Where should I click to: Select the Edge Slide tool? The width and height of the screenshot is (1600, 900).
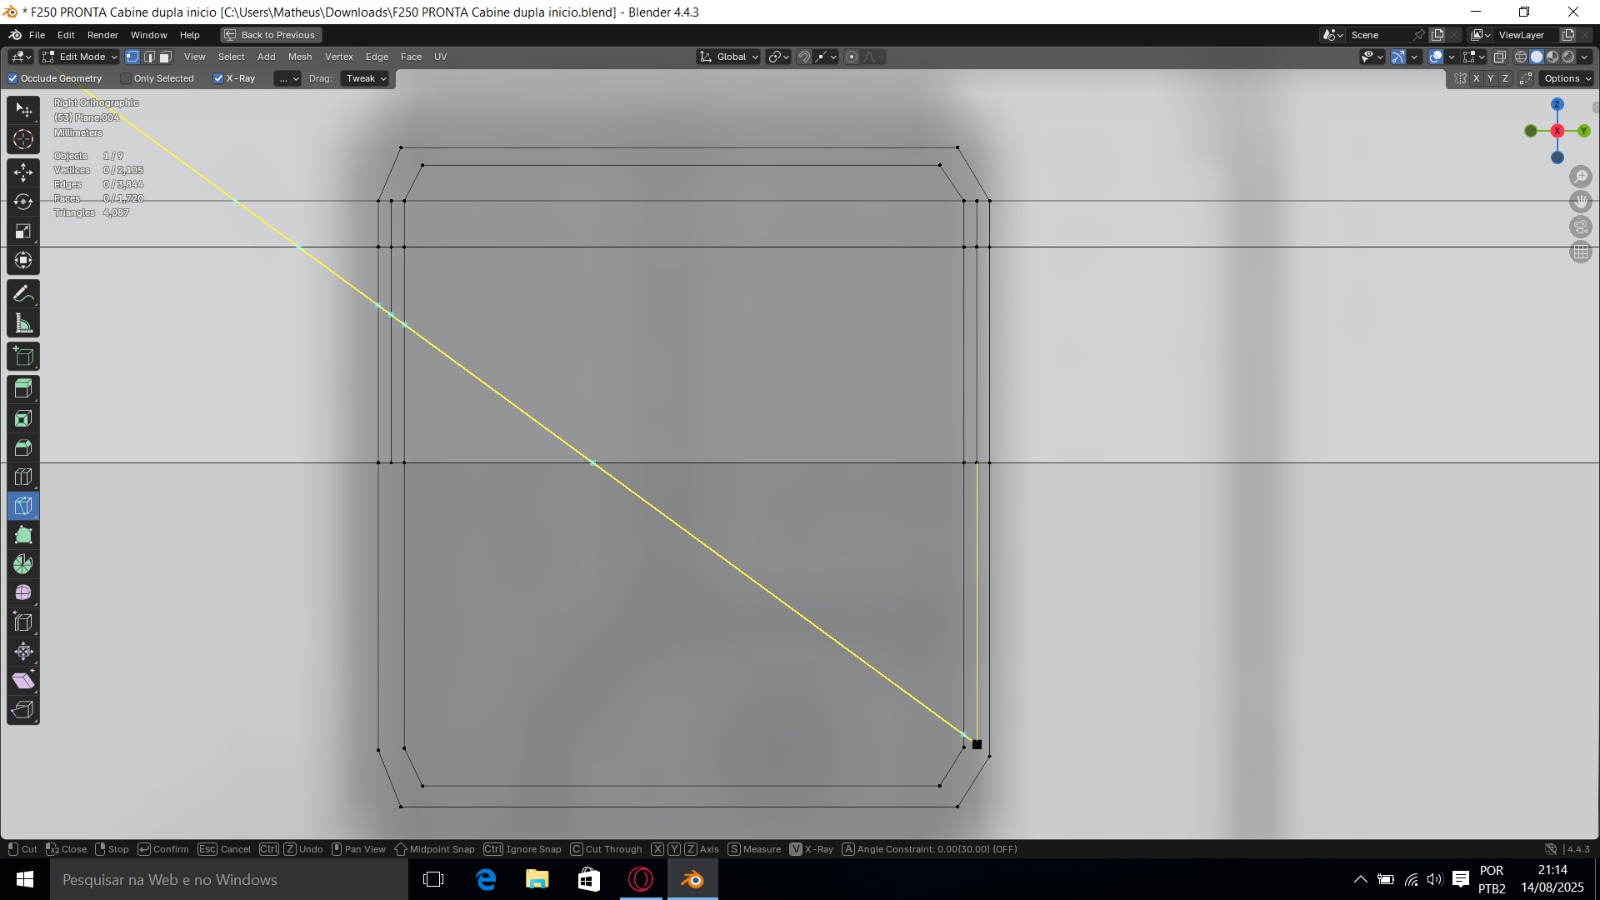point(24,622)
